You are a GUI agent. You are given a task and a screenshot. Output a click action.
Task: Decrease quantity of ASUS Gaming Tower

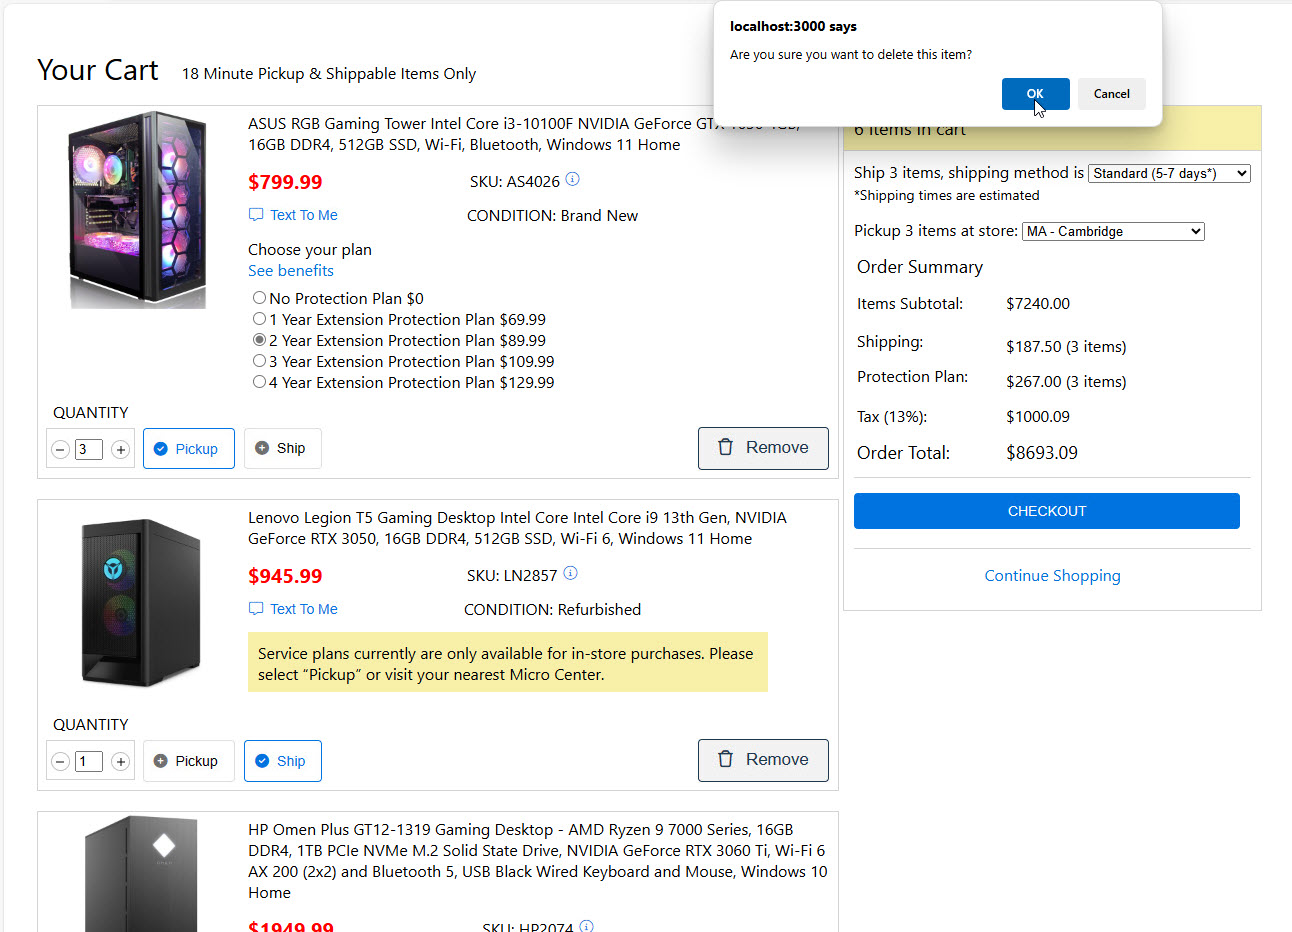click(60, 450)
